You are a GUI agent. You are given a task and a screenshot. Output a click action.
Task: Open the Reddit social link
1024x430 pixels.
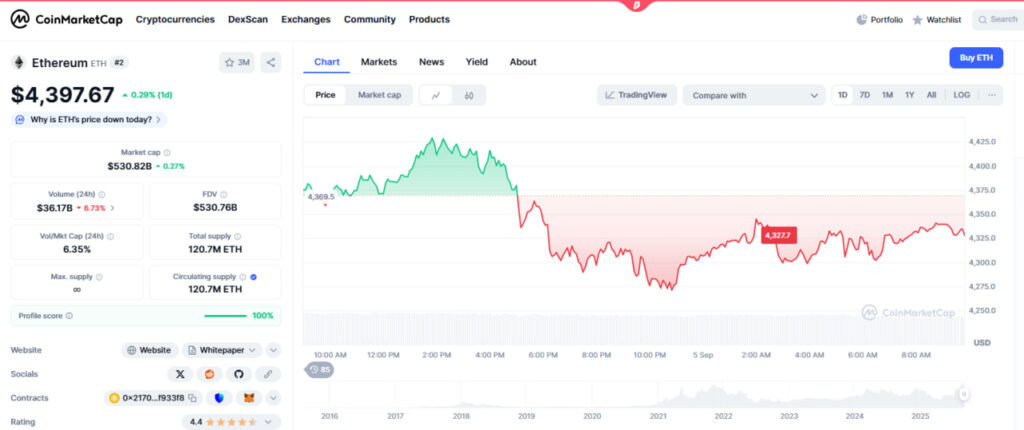210,374
